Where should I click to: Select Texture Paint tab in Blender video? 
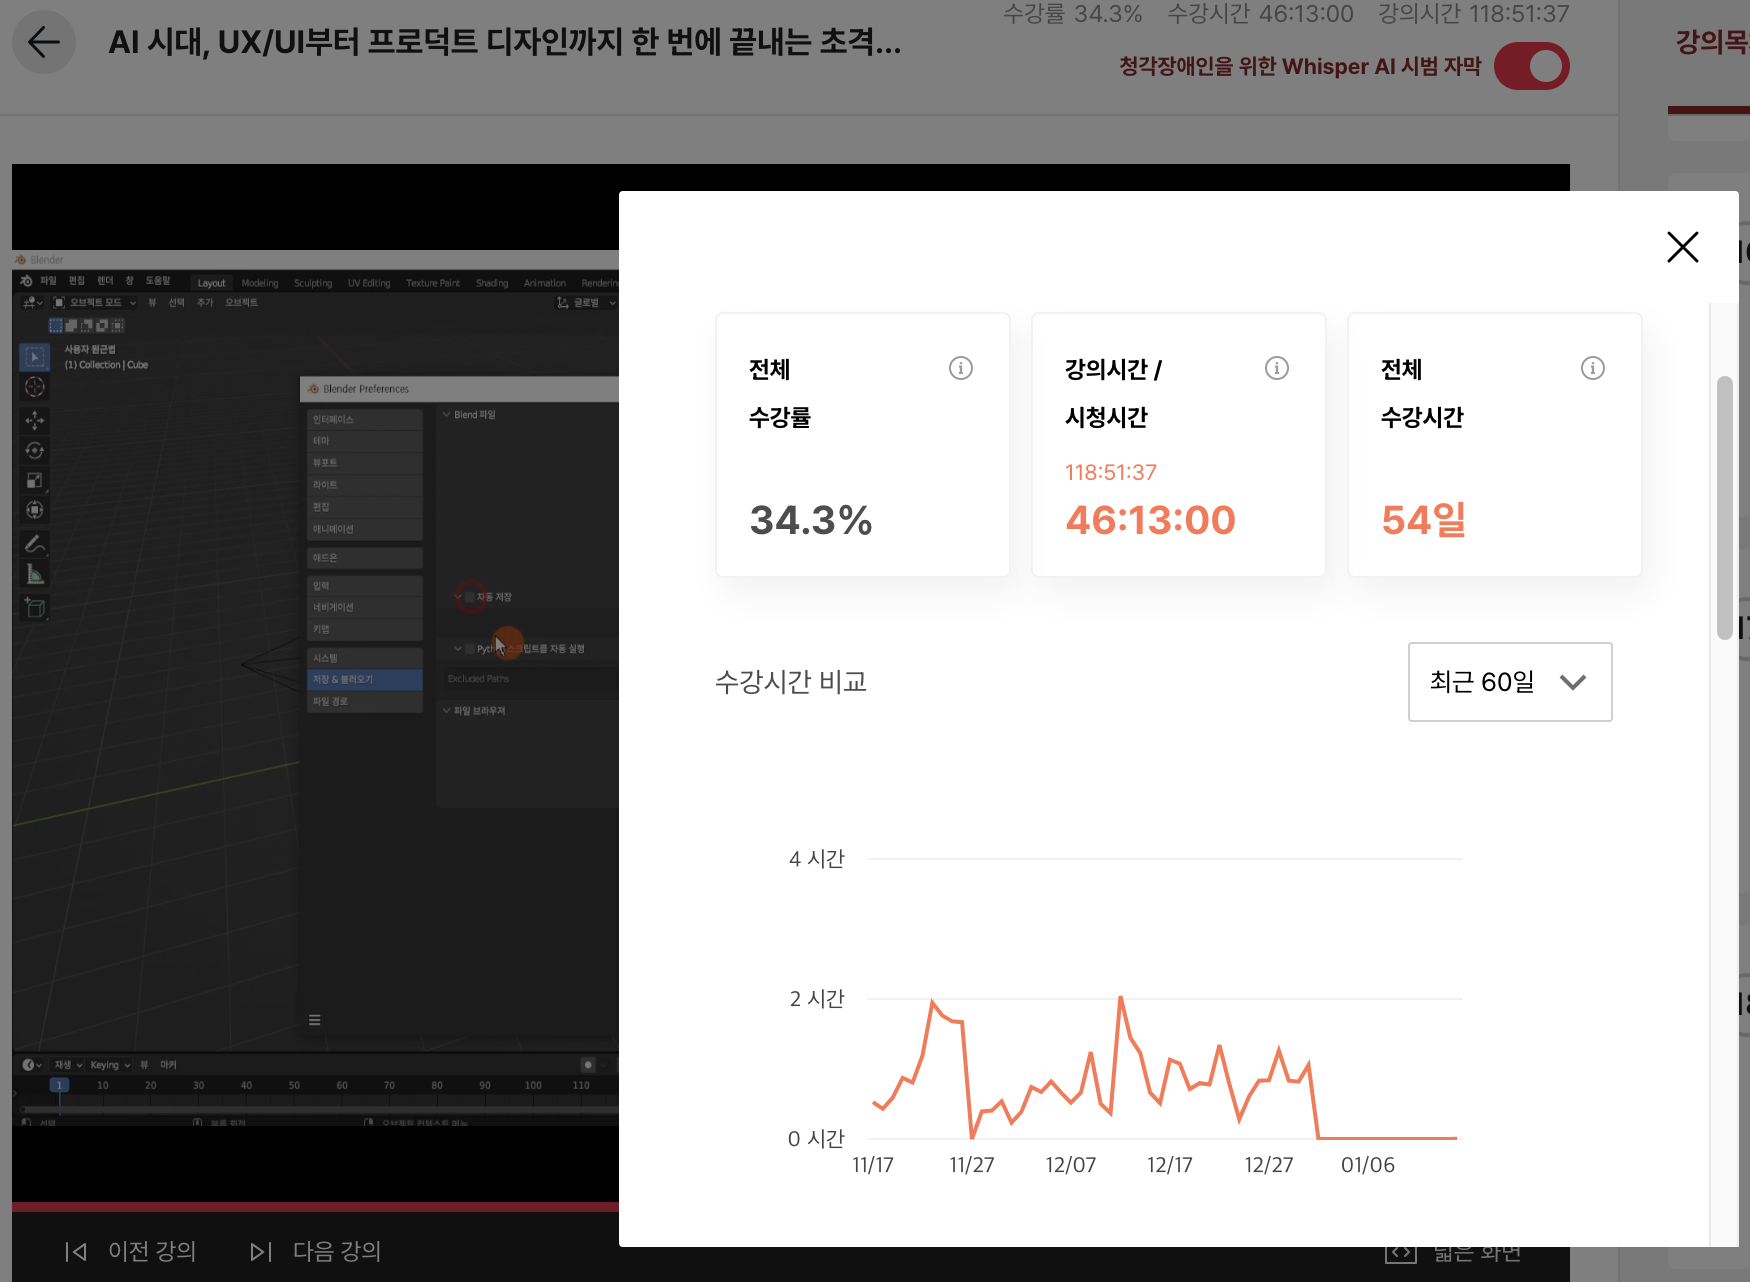click(x=433, y=283)
